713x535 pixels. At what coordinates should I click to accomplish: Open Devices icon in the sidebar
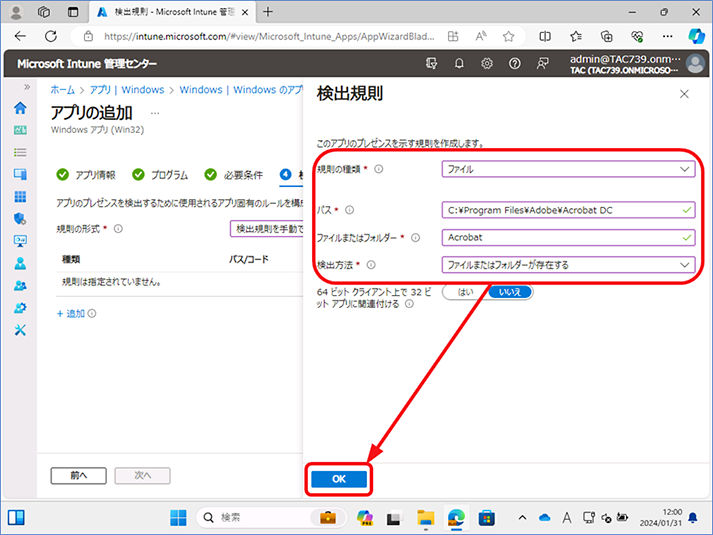(20, 174)
